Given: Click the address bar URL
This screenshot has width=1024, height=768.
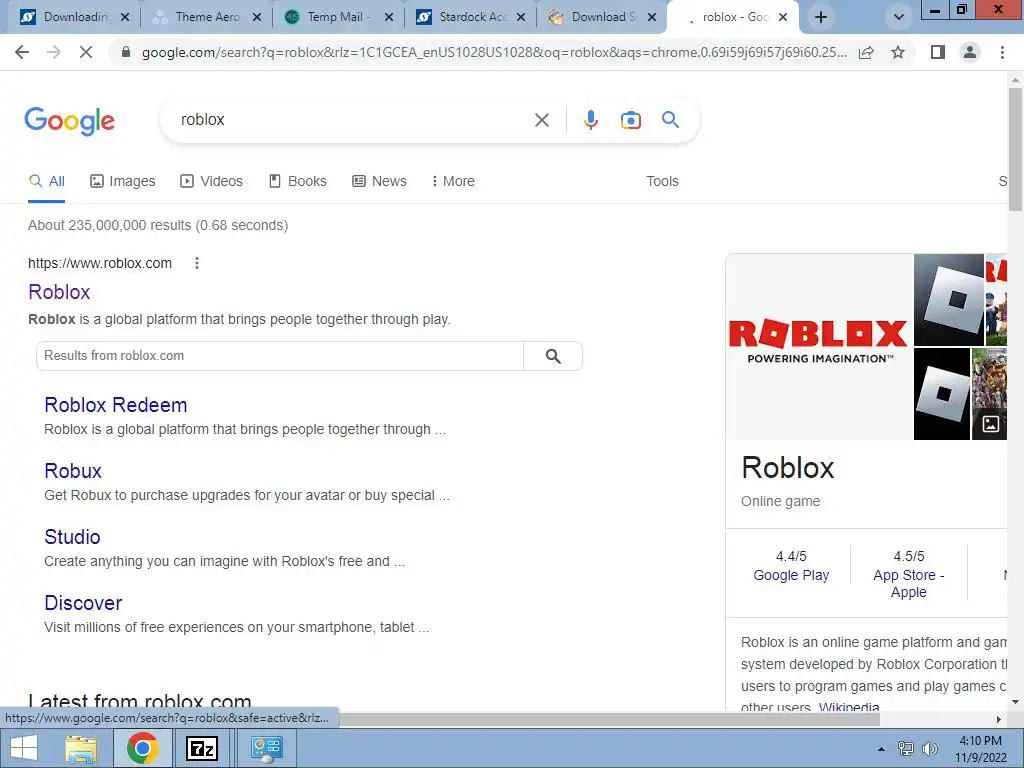Looking at the screenshot, I should pyautogui.click(x=494, y=52).
